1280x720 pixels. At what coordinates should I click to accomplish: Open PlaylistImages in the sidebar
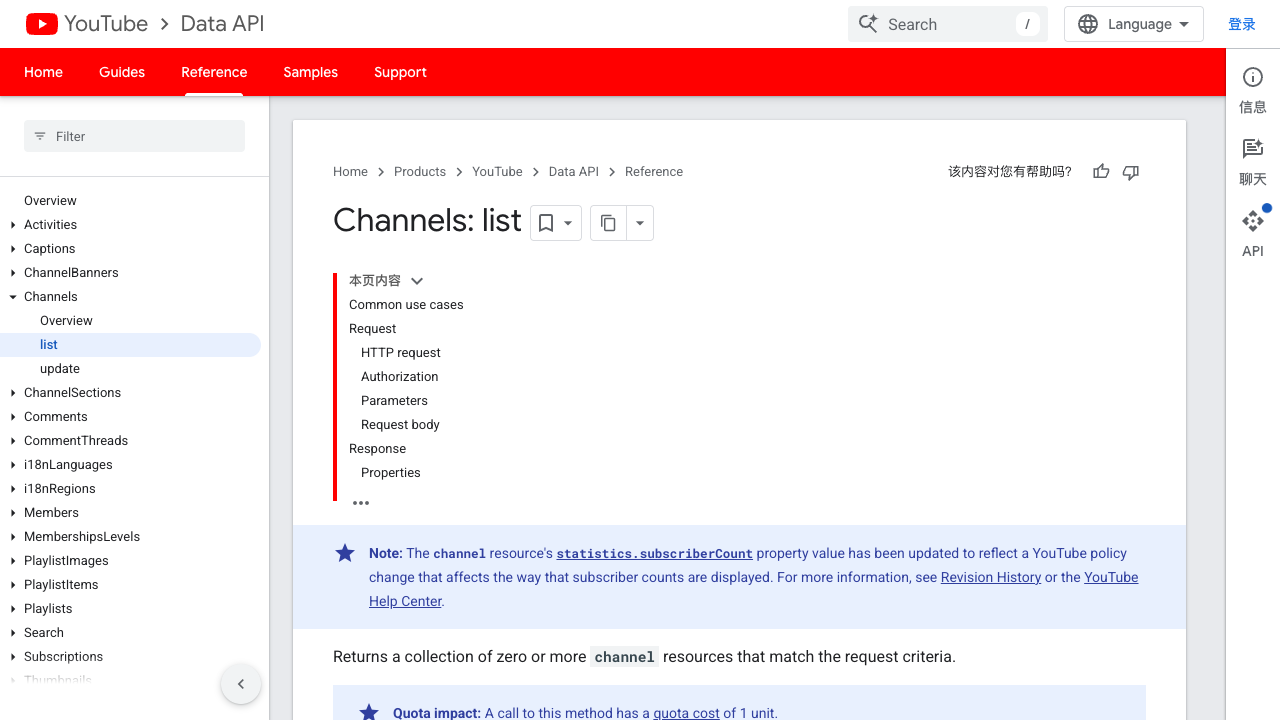click(x=66, y=561)
